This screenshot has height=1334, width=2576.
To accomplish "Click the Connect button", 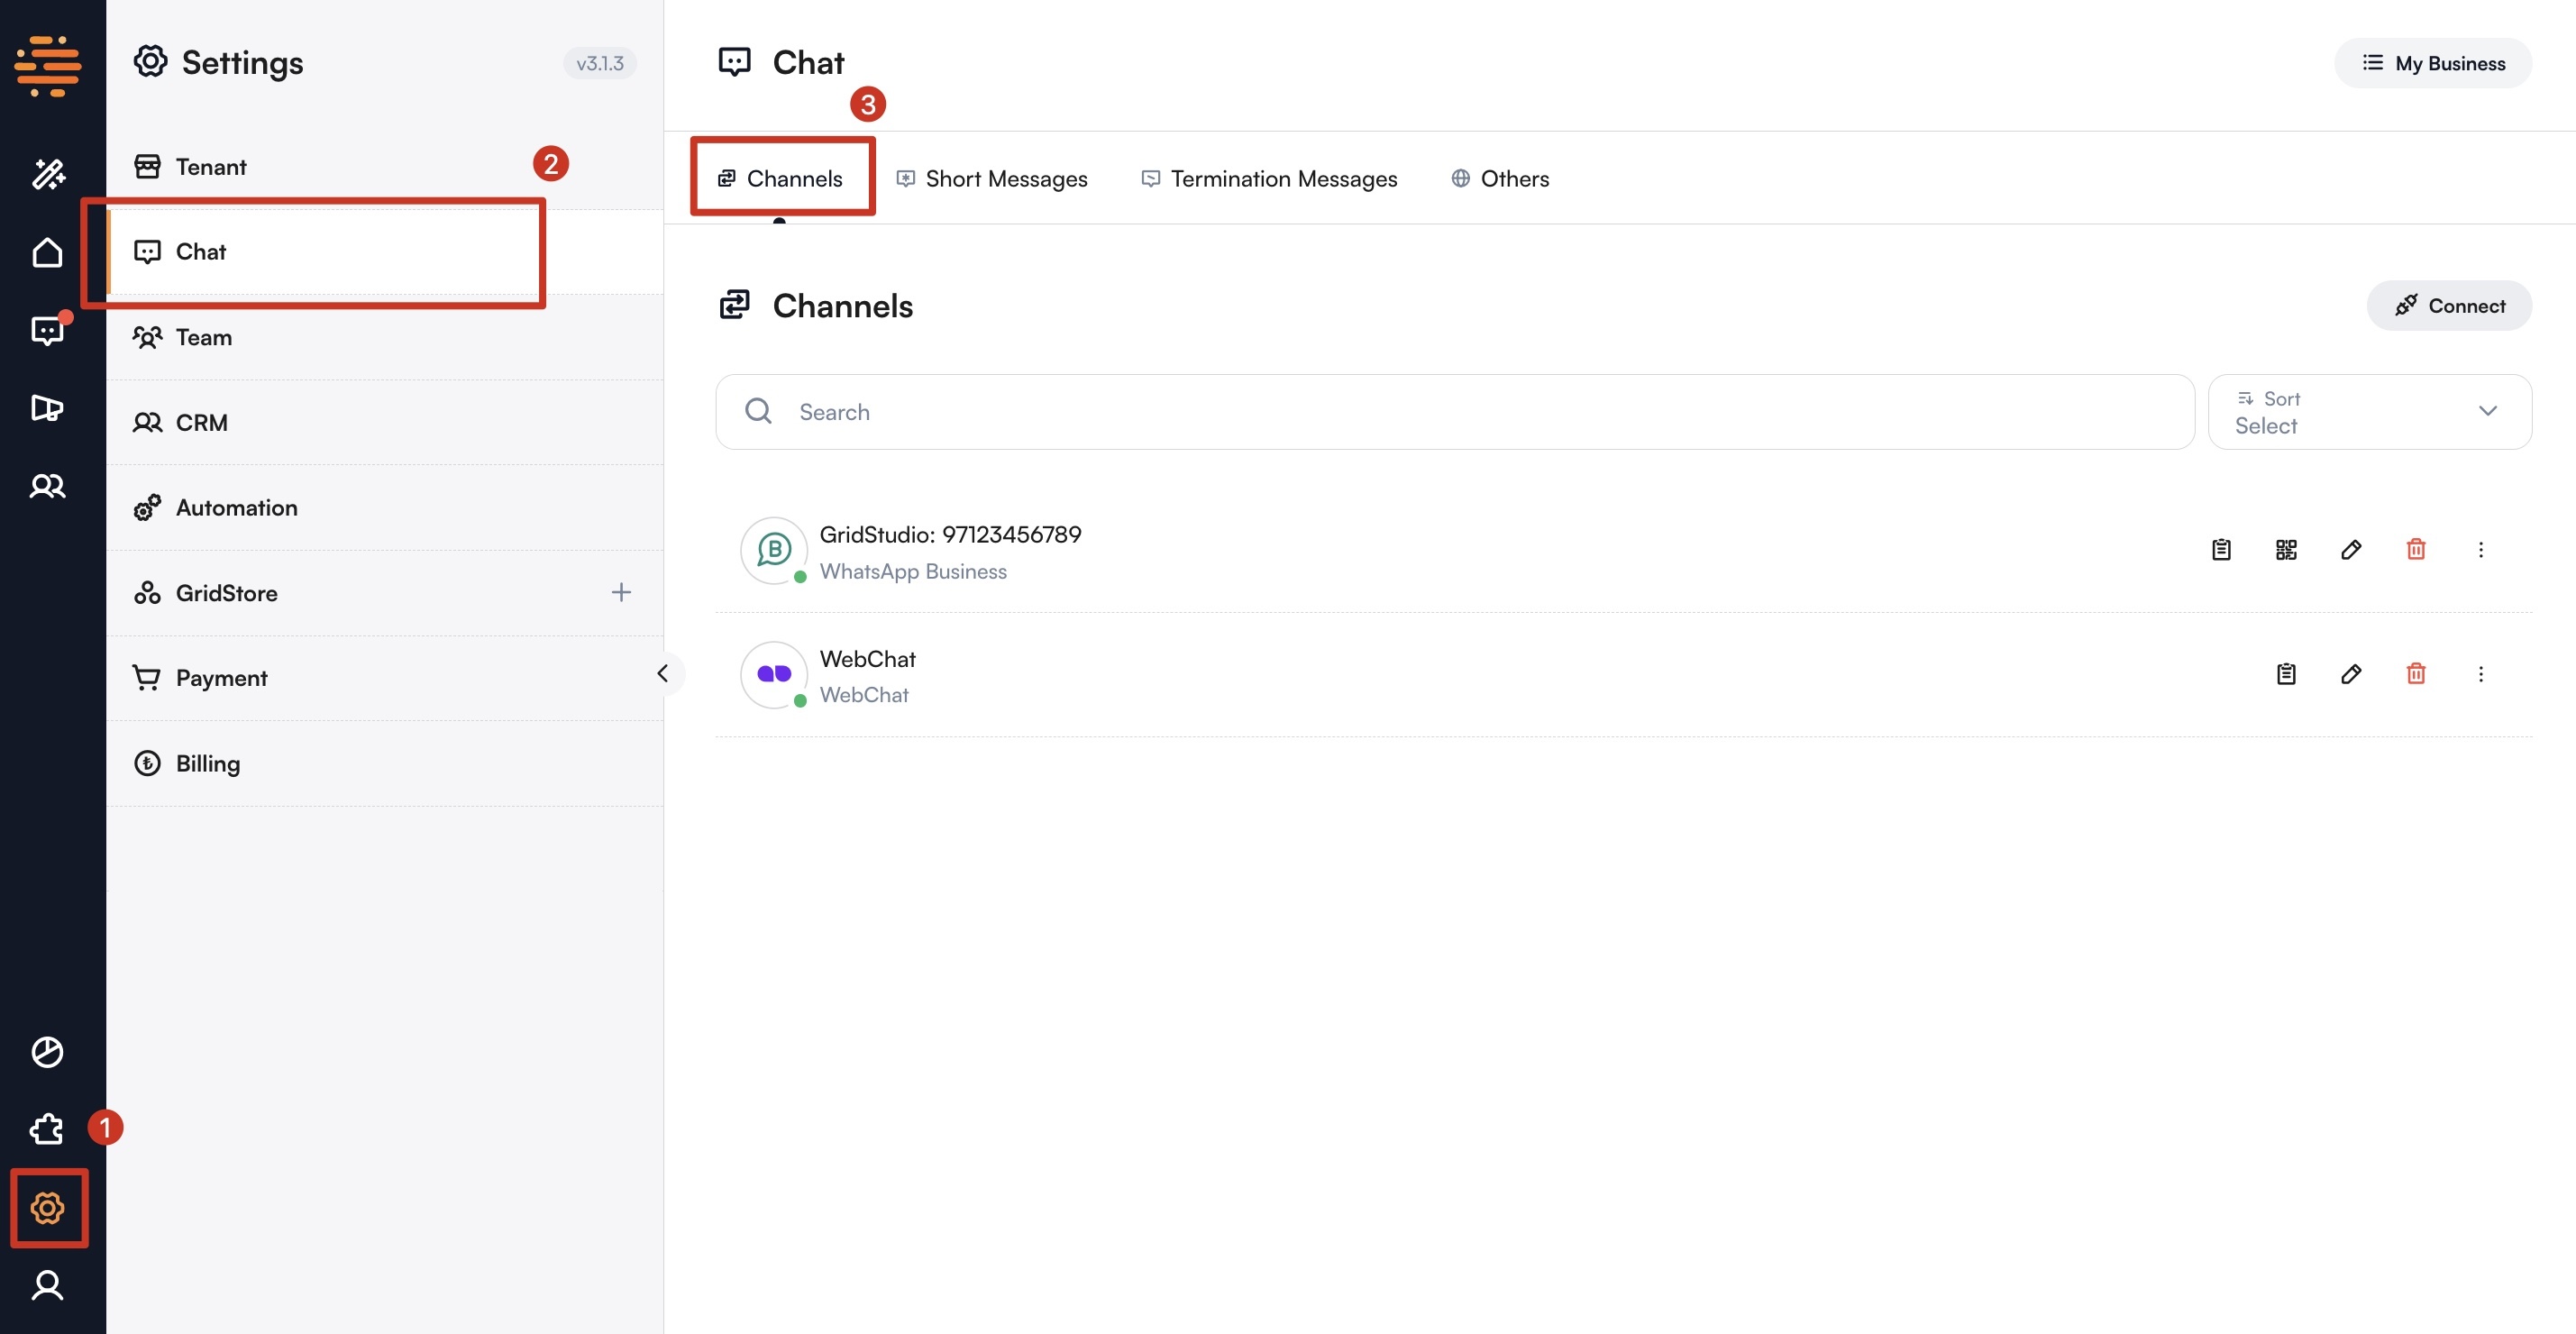I will pos(2449,305).
